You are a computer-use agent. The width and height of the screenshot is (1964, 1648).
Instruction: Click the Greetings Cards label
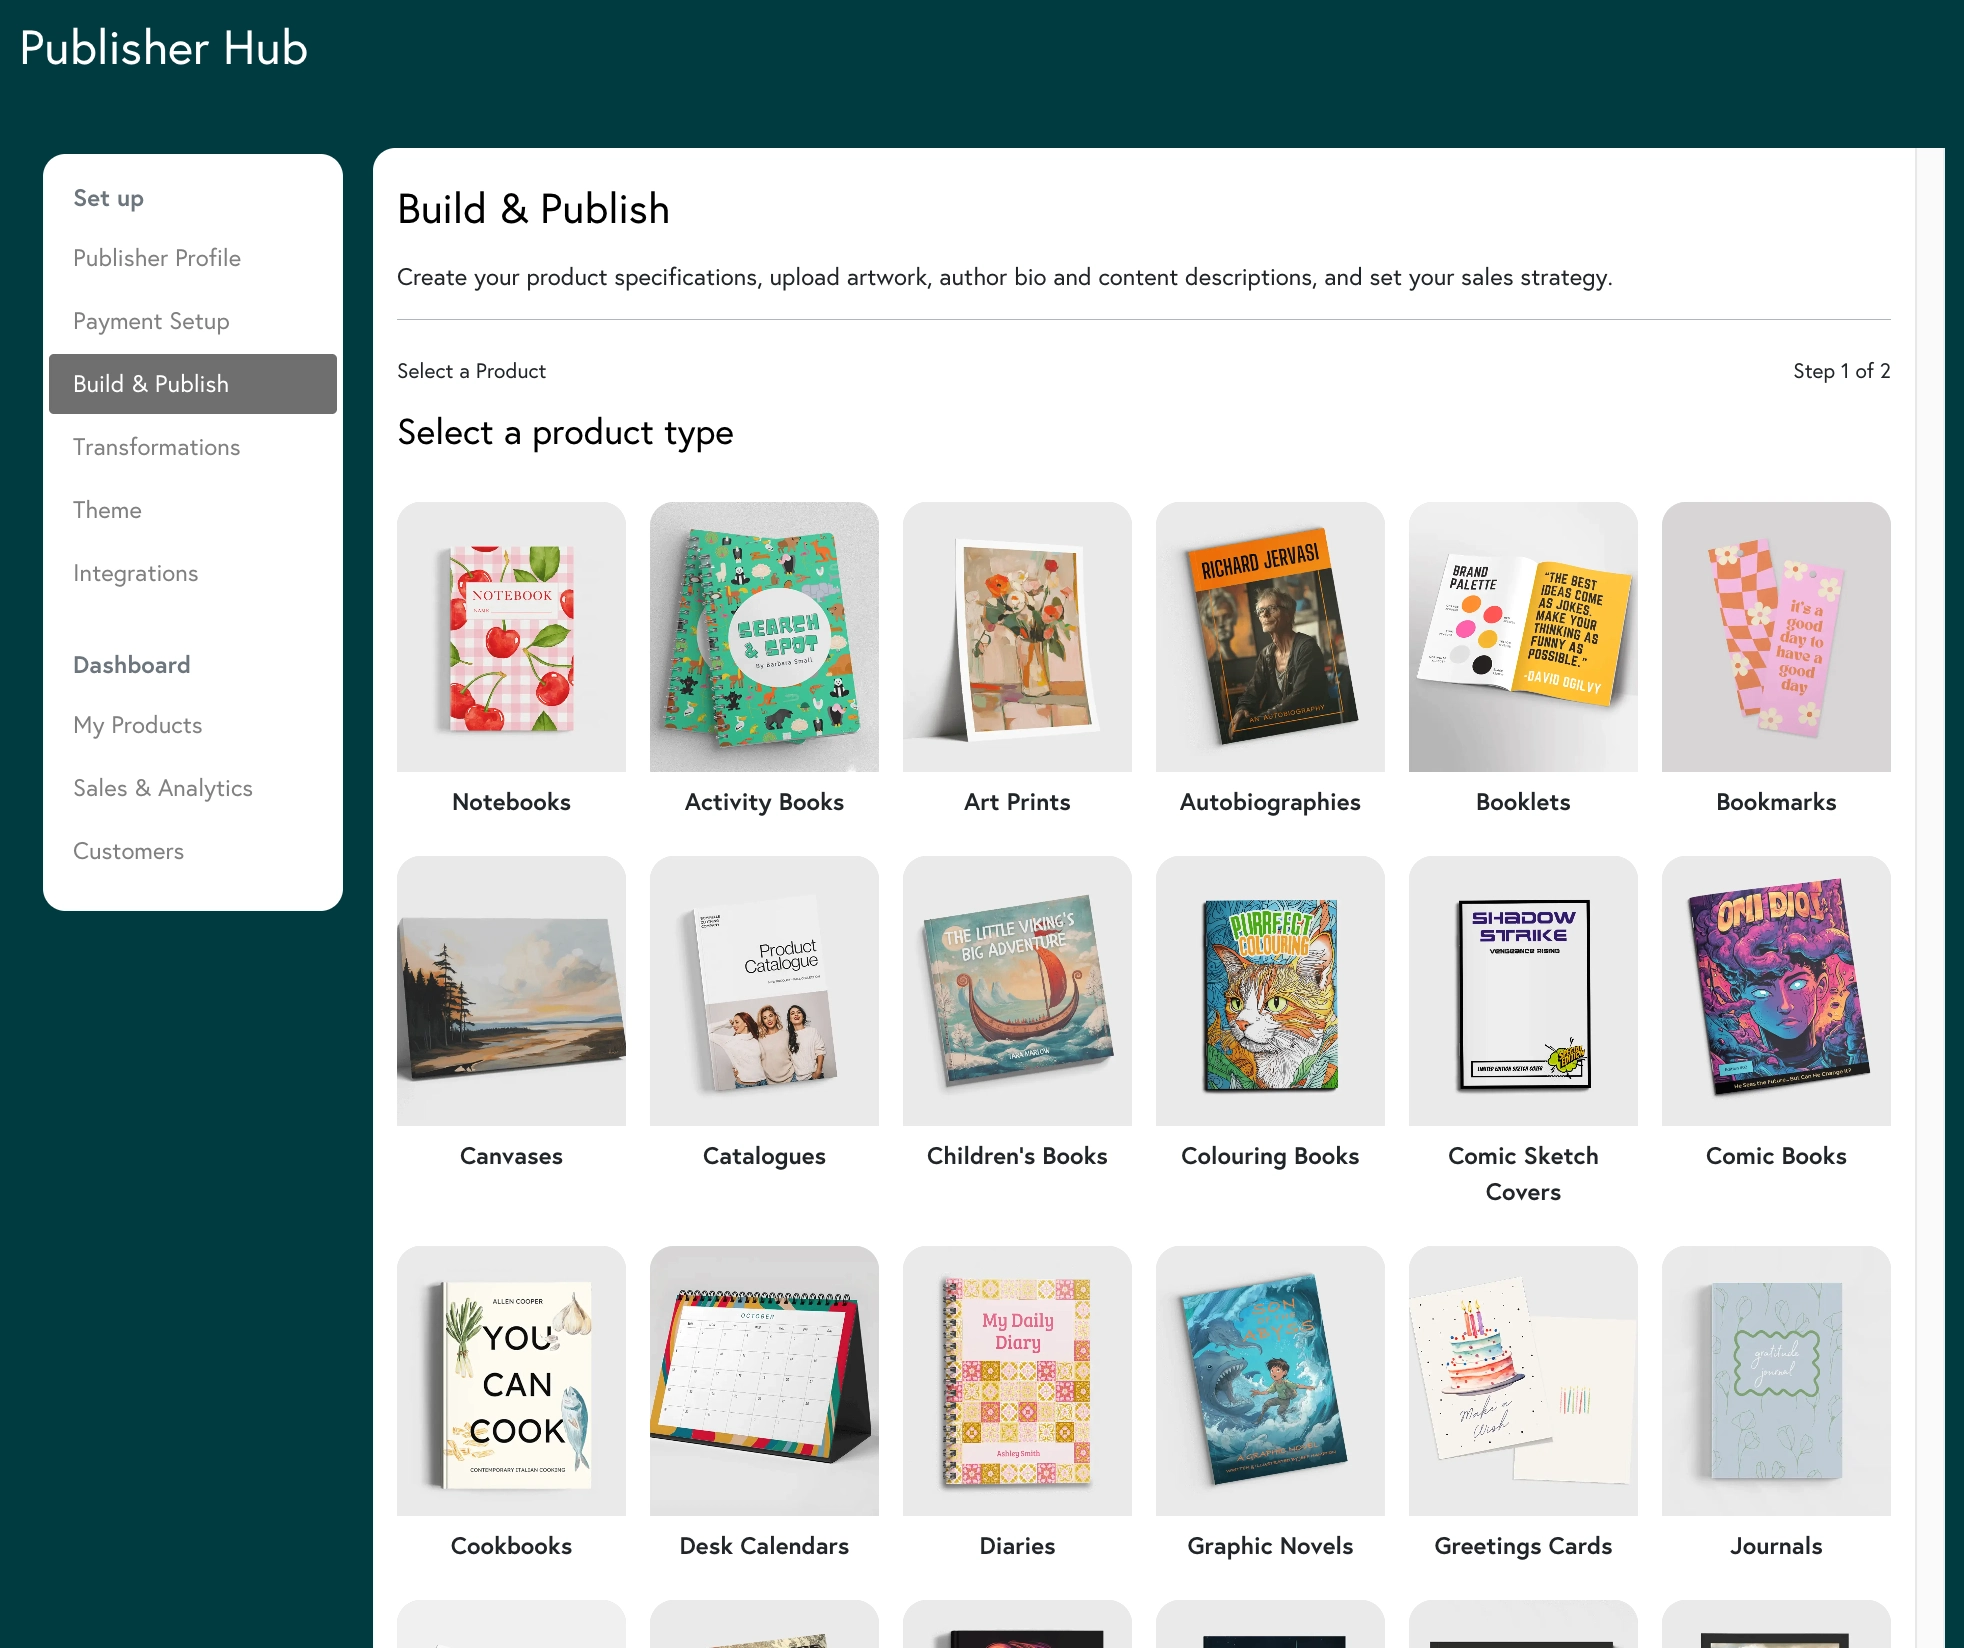1523,1546
